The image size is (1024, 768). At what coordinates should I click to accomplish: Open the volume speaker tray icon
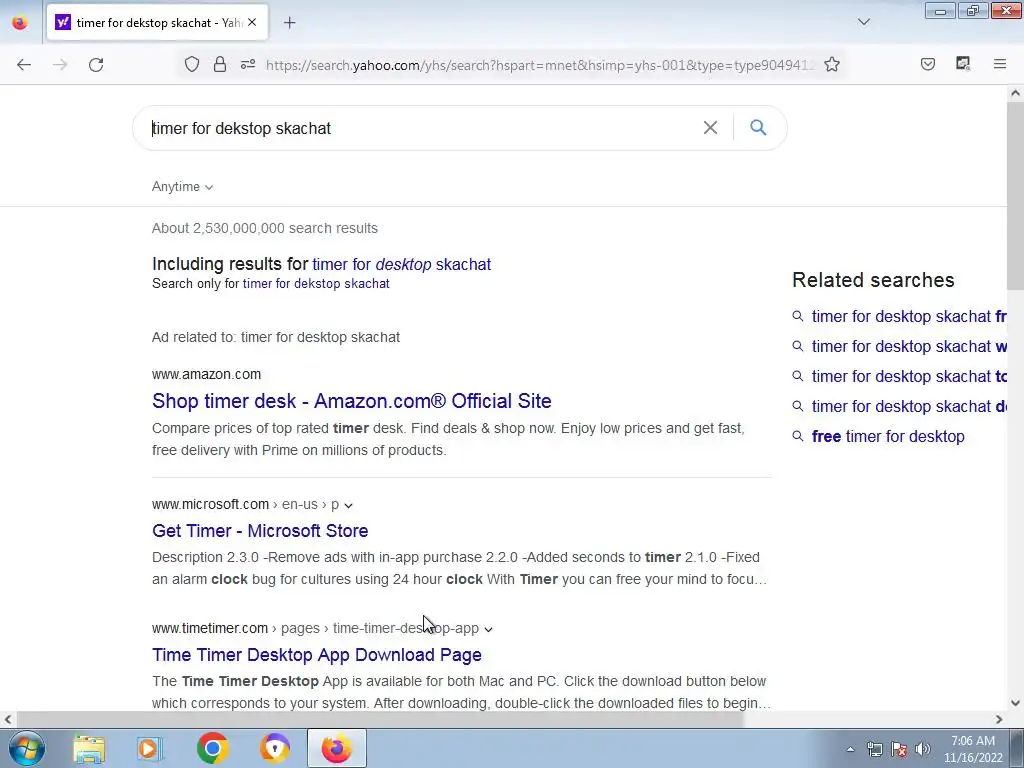(923, 749)
